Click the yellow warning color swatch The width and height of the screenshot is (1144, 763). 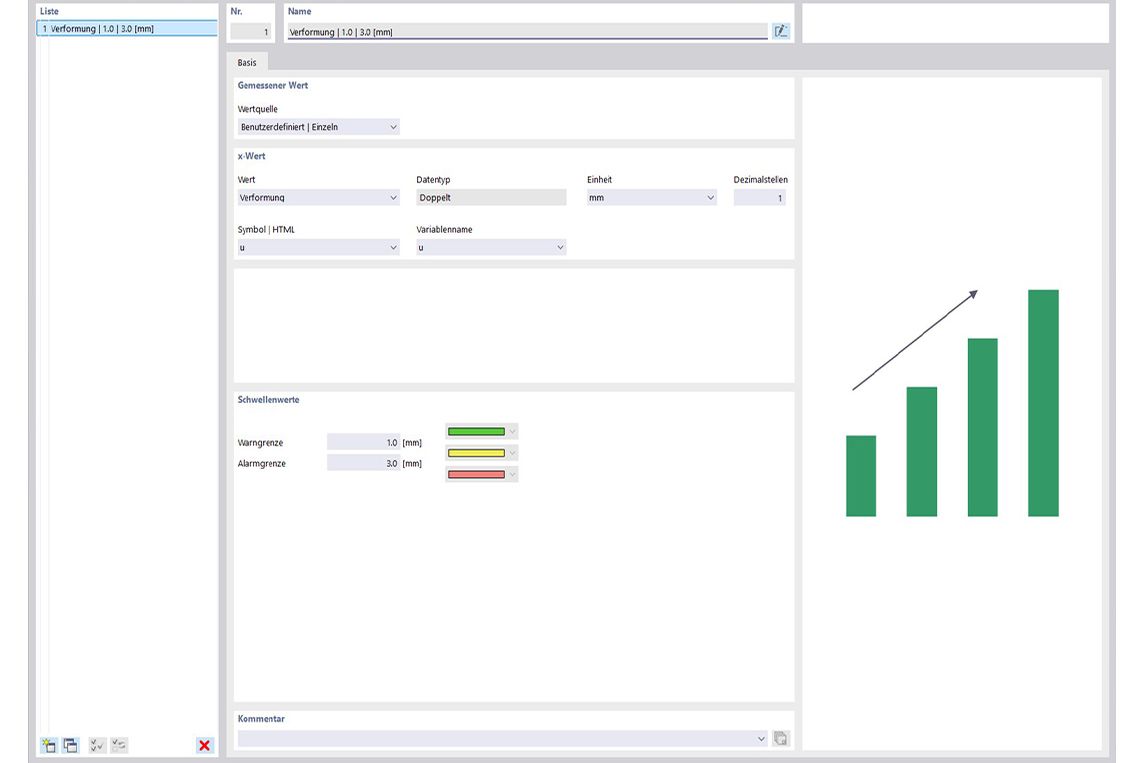[x=477, y=453]
